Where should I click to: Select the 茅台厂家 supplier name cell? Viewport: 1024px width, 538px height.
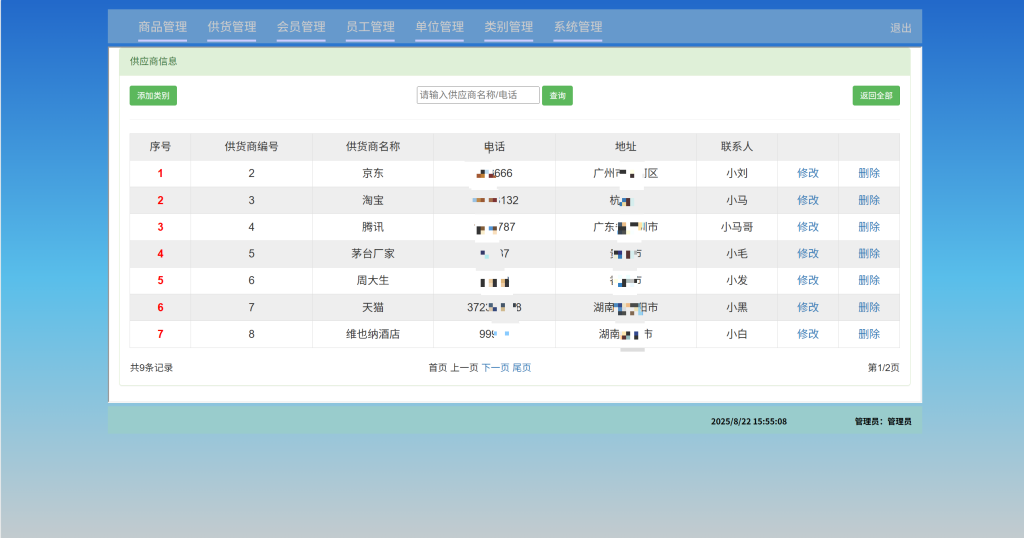pyautogui.click(x=373, y=253)
